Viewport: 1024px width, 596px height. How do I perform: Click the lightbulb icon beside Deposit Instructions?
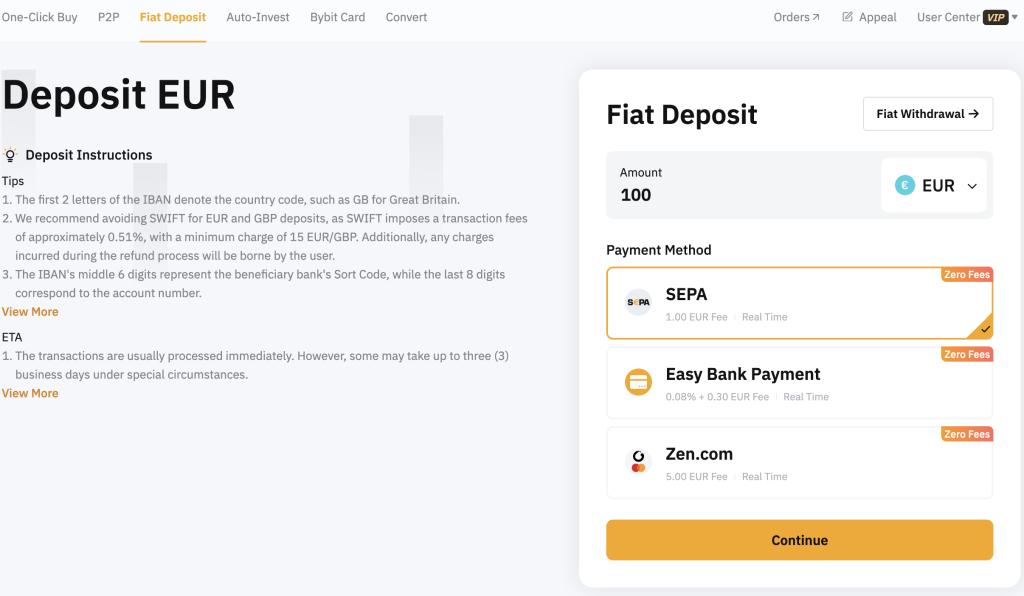(10, 155)
